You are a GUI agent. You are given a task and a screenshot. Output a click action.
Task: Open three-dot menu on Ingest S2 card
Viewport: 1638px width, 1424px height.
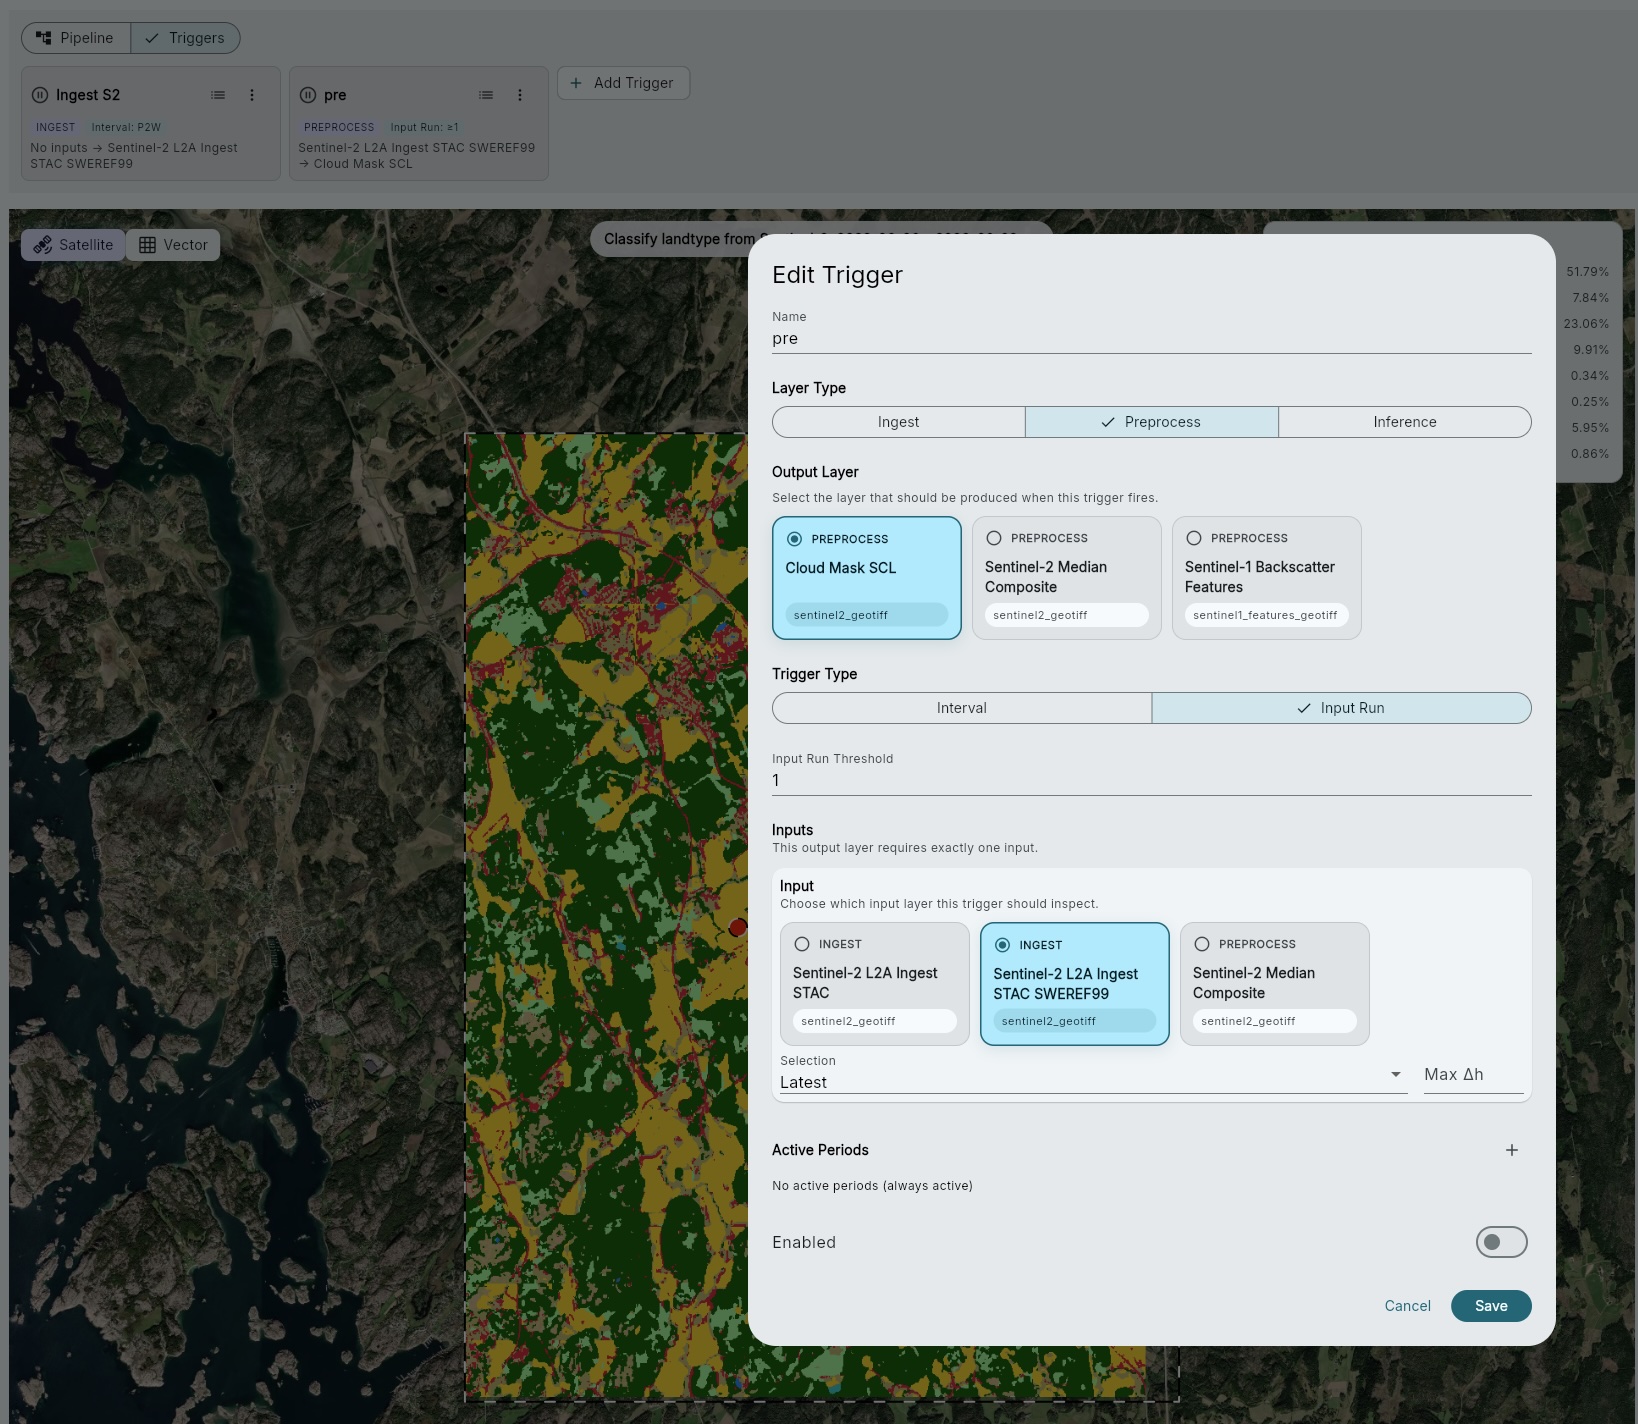pyautogui.click(x=252, y=95)
